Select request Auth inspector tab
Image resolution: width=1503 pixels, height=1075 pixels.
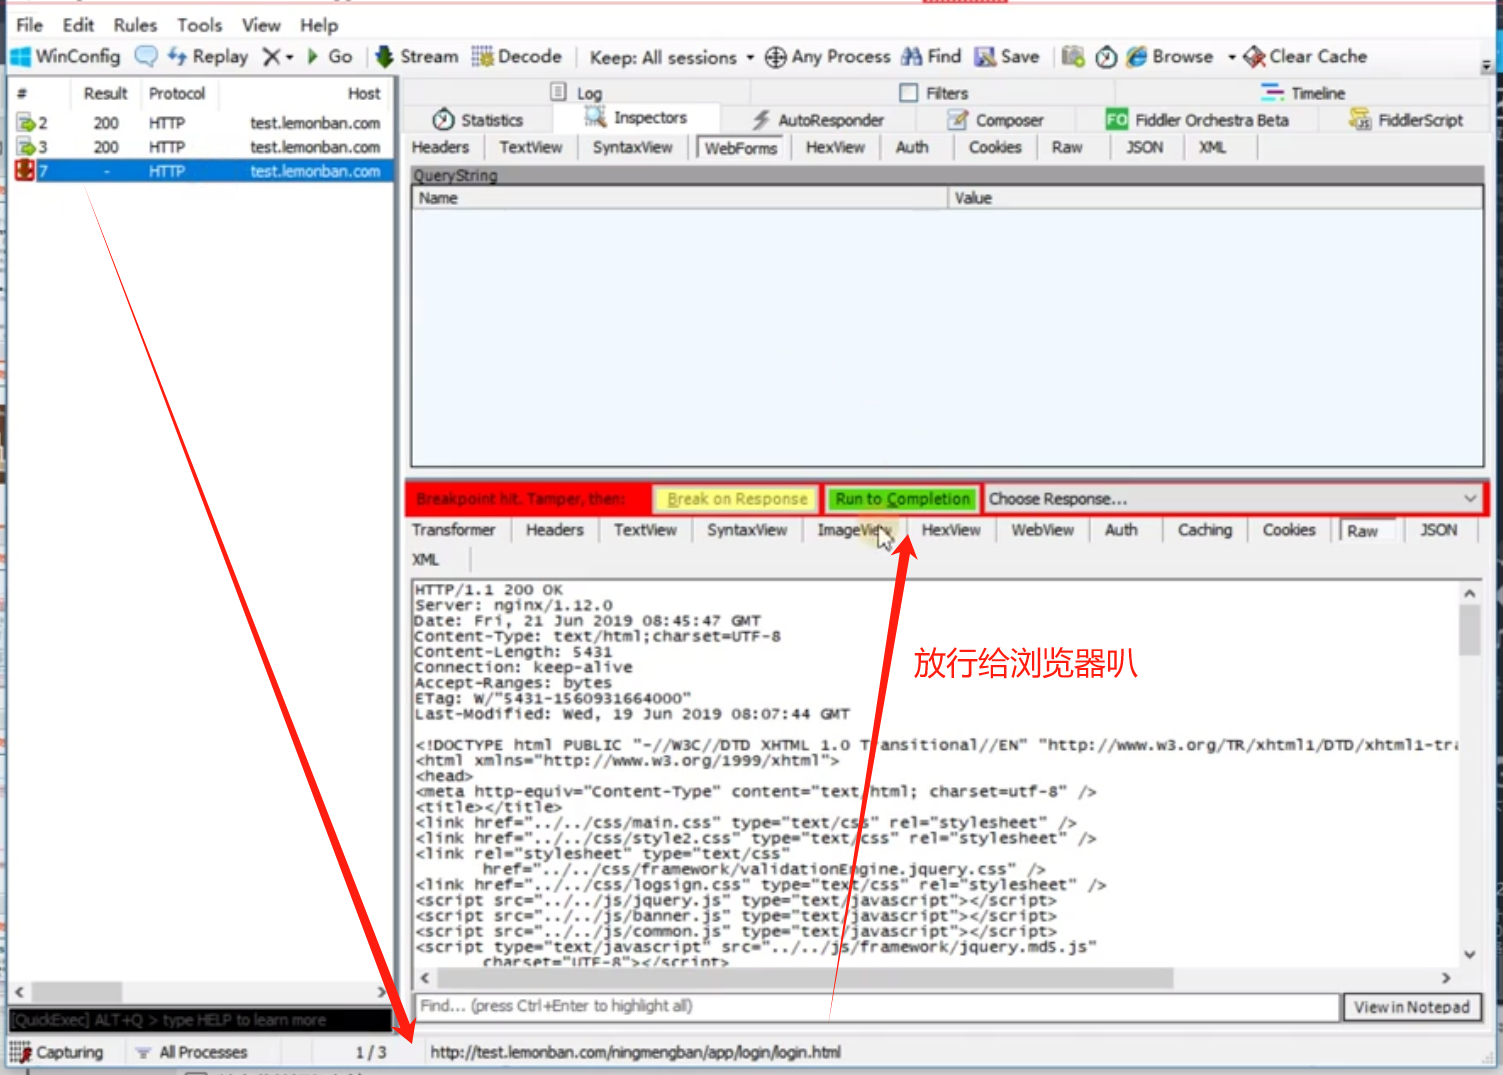tap(912, 147)
